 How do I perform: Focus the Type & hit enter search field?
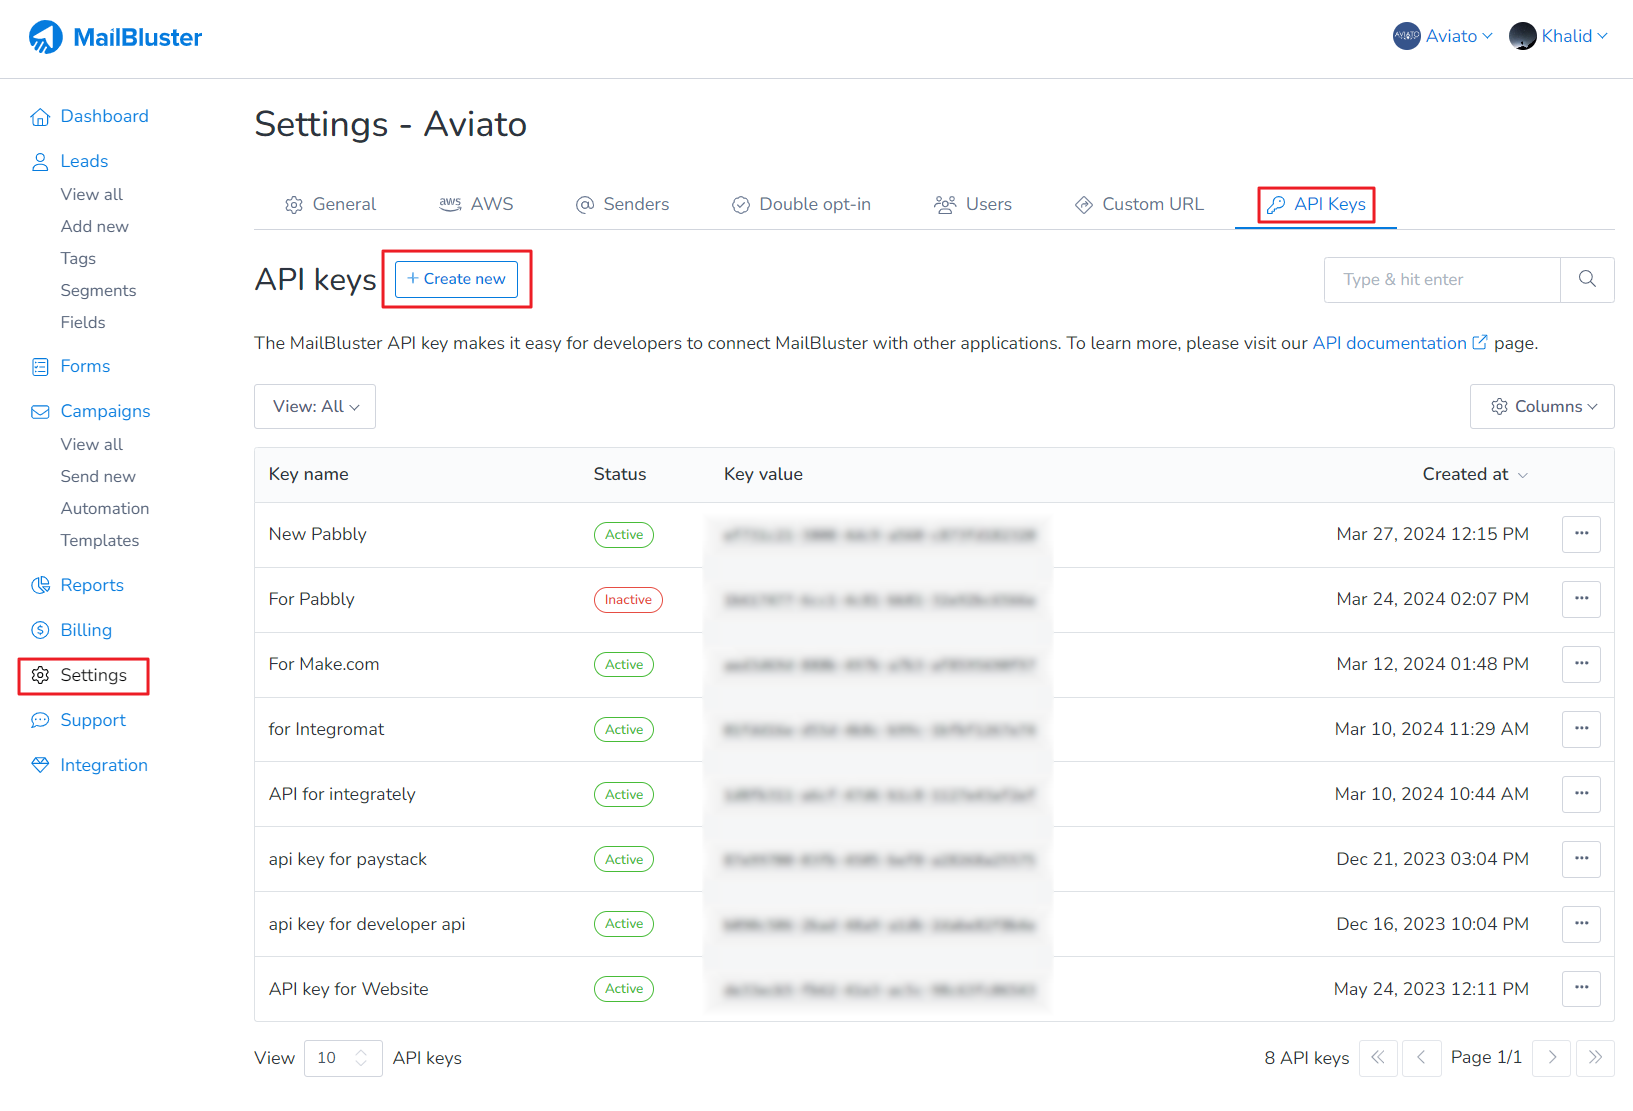(x=1441, y=279)
